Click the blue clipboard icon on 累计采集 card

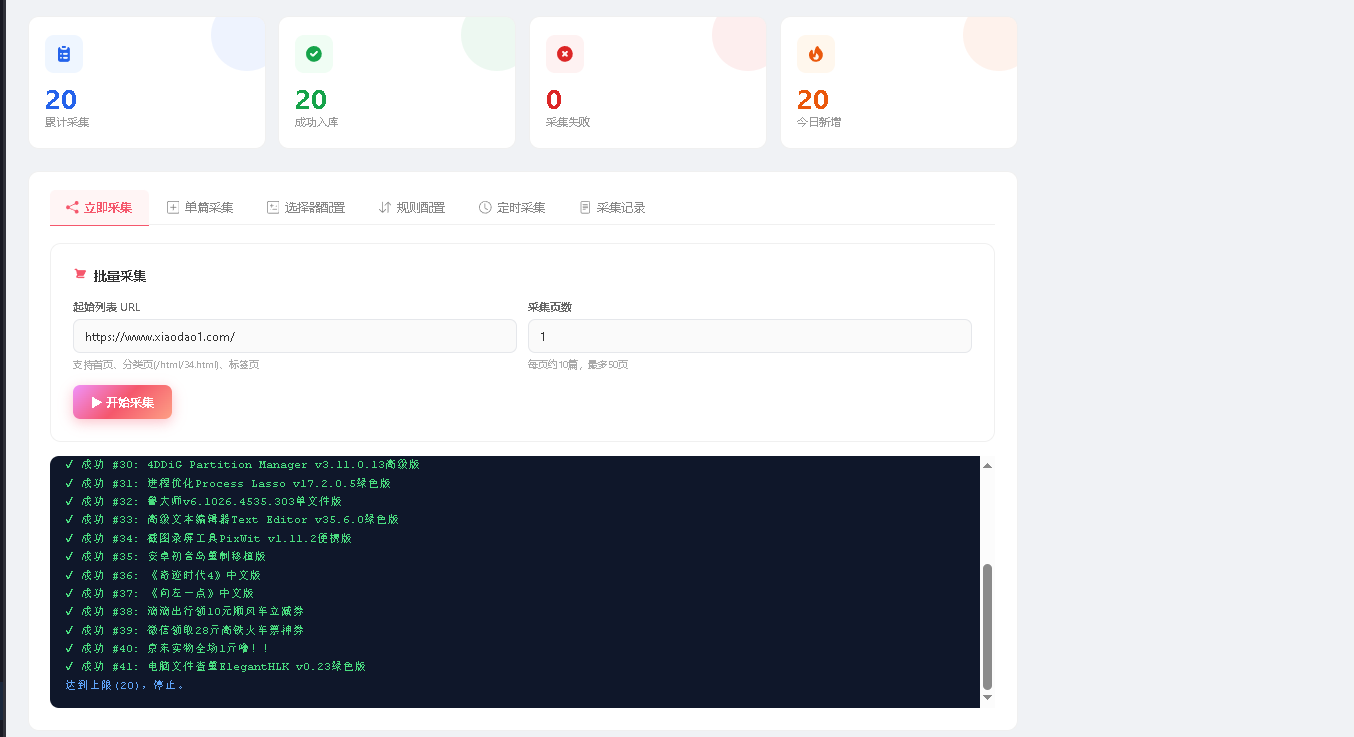pos(63,54)
